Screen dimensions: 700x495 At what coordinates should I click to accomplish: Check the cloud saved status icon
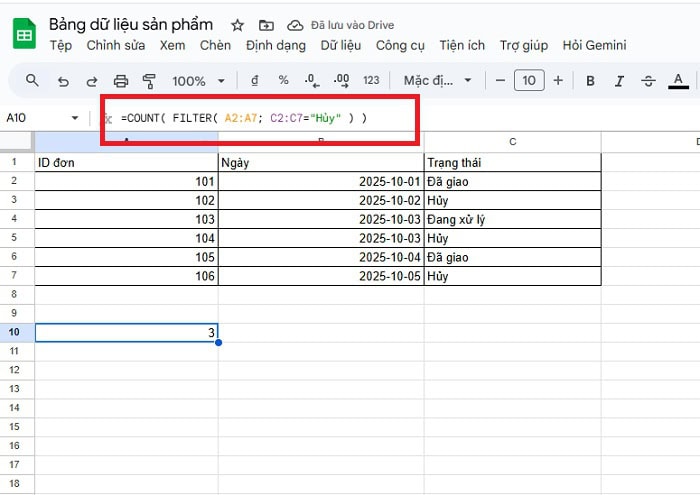click(x=295, y=25)
